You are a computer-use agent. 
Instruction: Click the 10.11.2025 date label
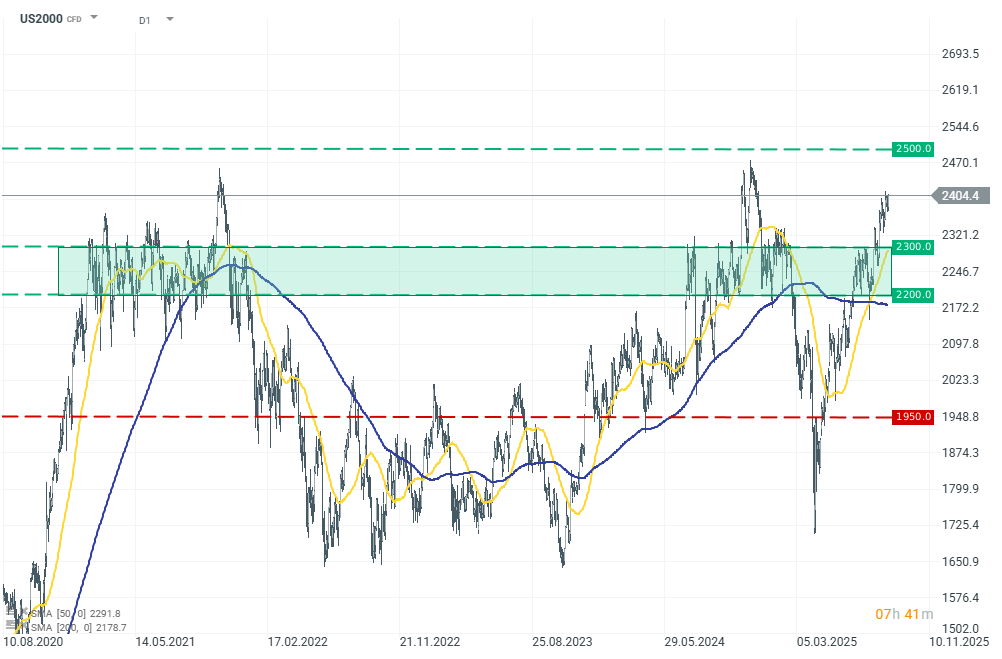(959, 642)
